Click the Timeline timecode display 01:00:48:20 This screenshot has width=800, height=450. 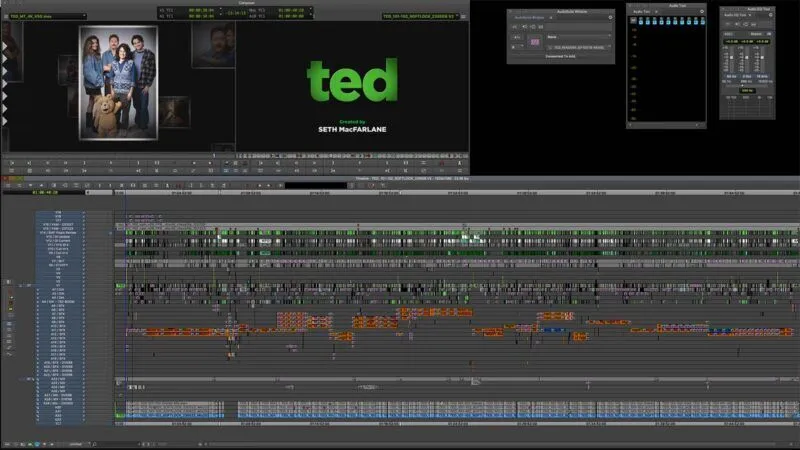[45, 192]
